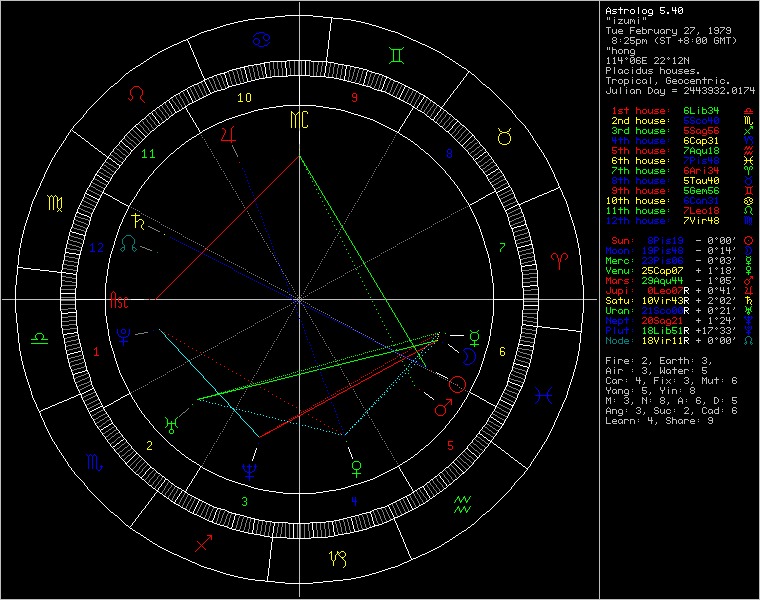Screen dimensions: 760x600
Task: Click house number 8 in the wheel
Action: click(x=449, y=154)
